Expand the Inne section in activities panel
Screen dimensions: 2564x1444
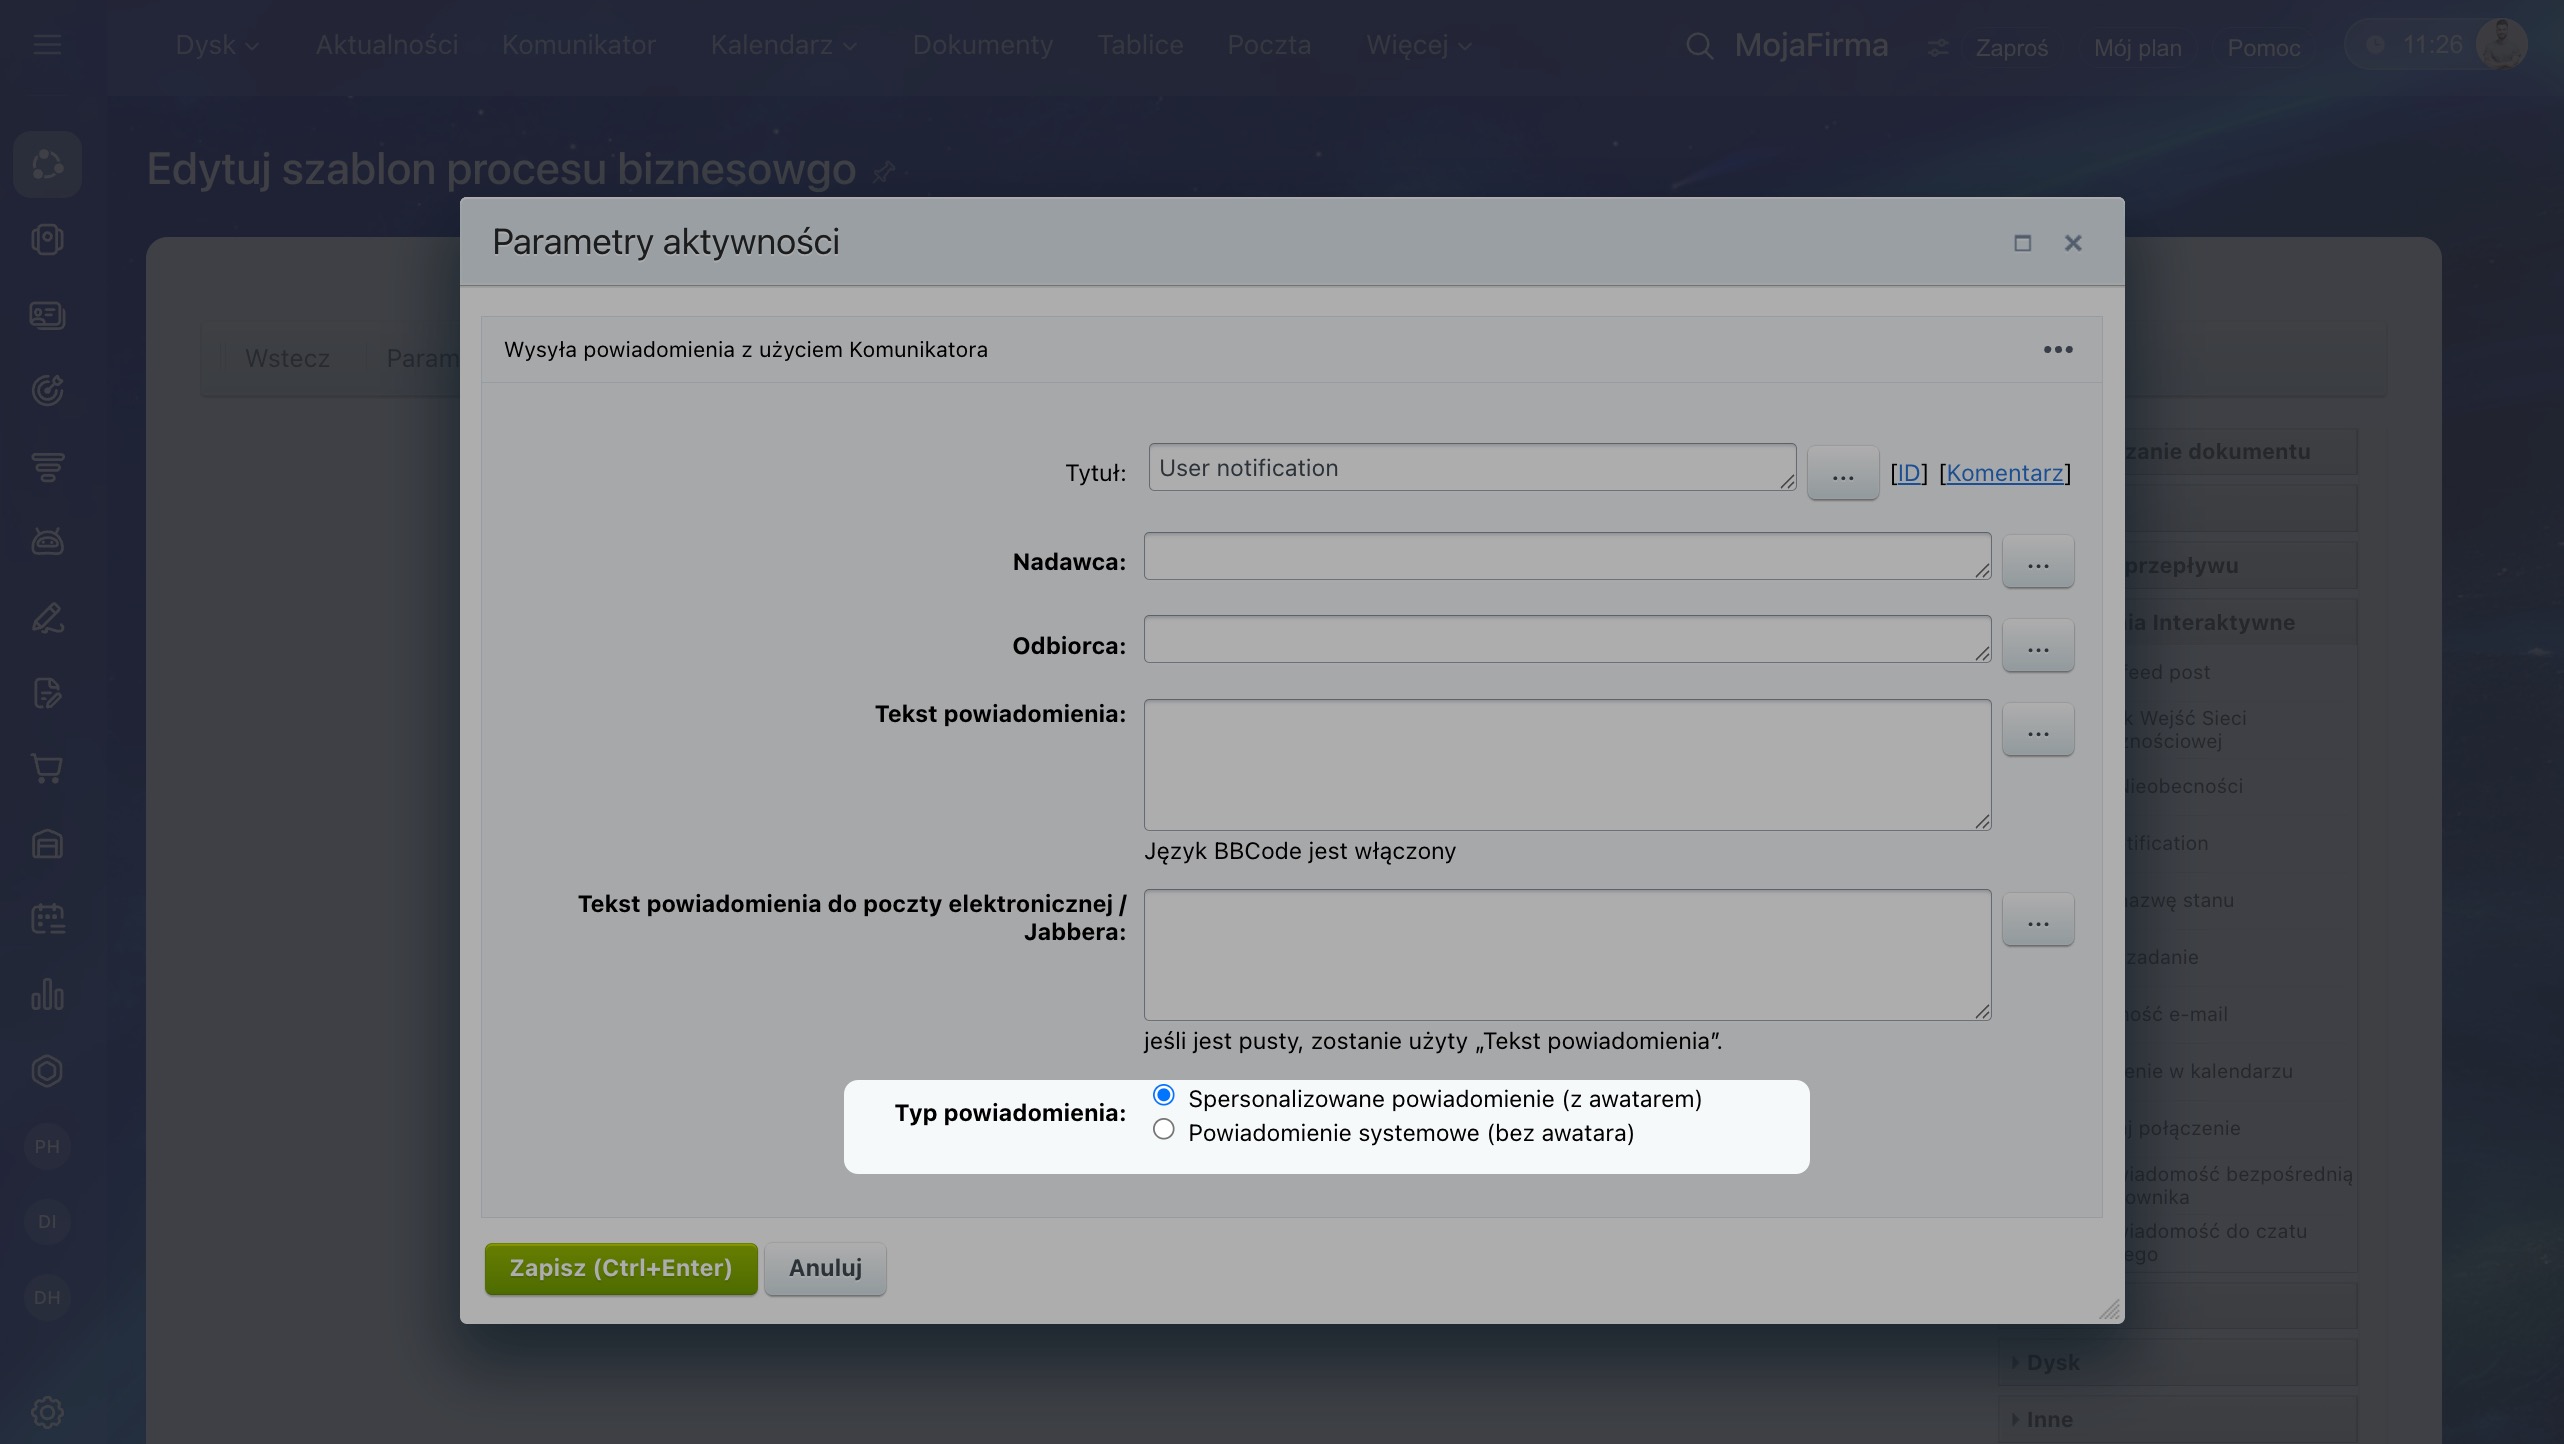pos(2047,1419)
